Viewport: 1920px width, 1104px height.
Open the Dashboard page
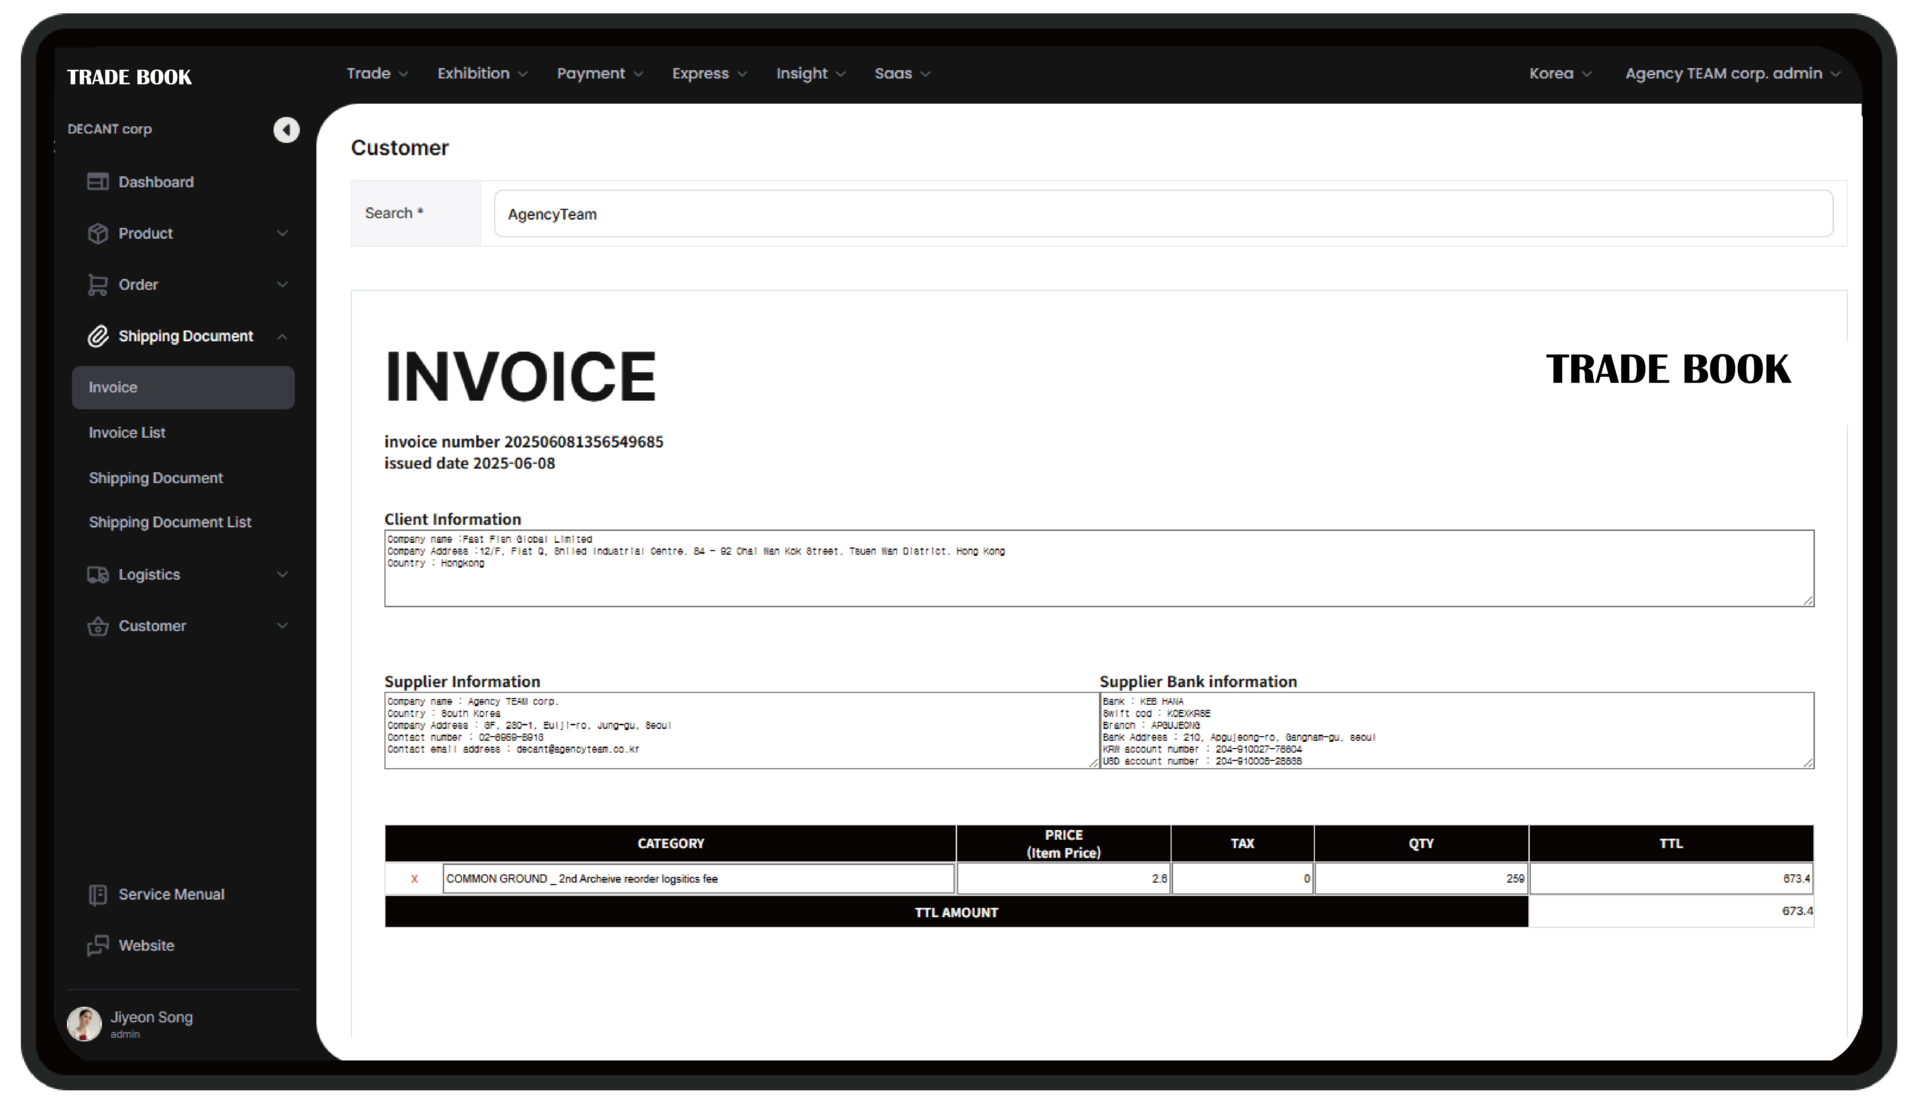coord(156,182)
